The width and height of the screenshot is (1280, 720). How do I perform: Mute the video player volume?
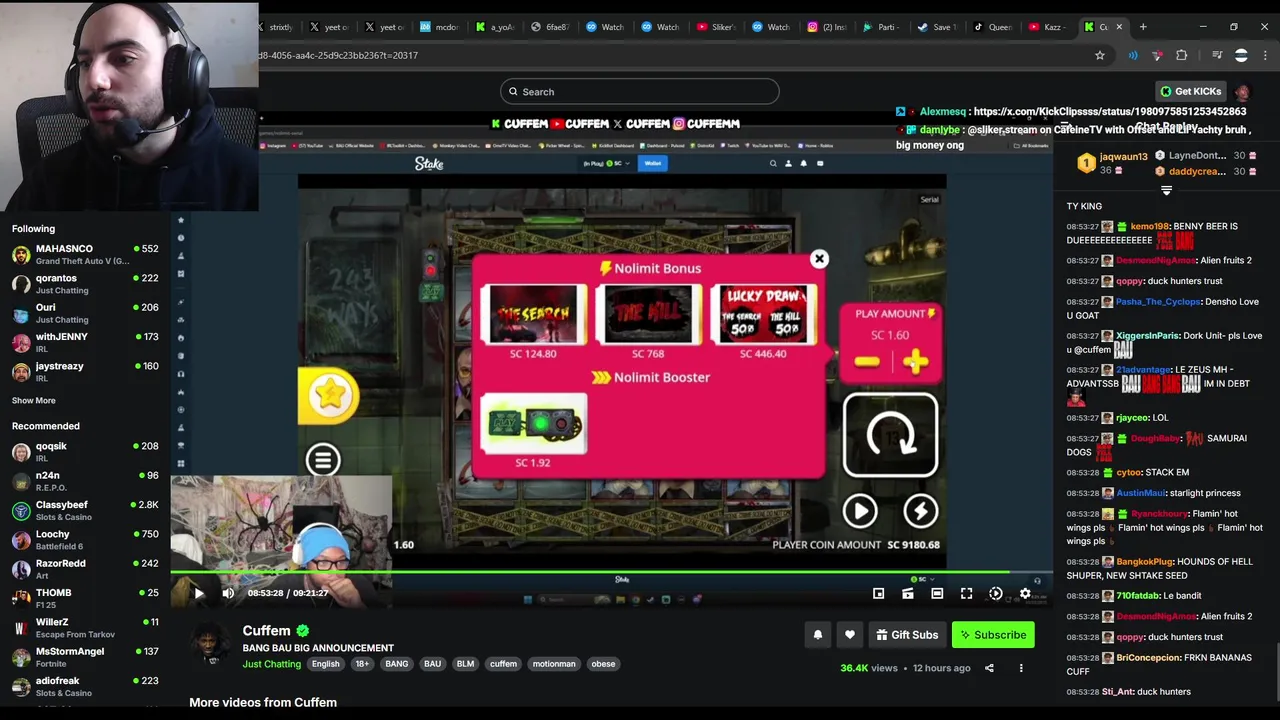pyautogui.click(x=228, y=593)
